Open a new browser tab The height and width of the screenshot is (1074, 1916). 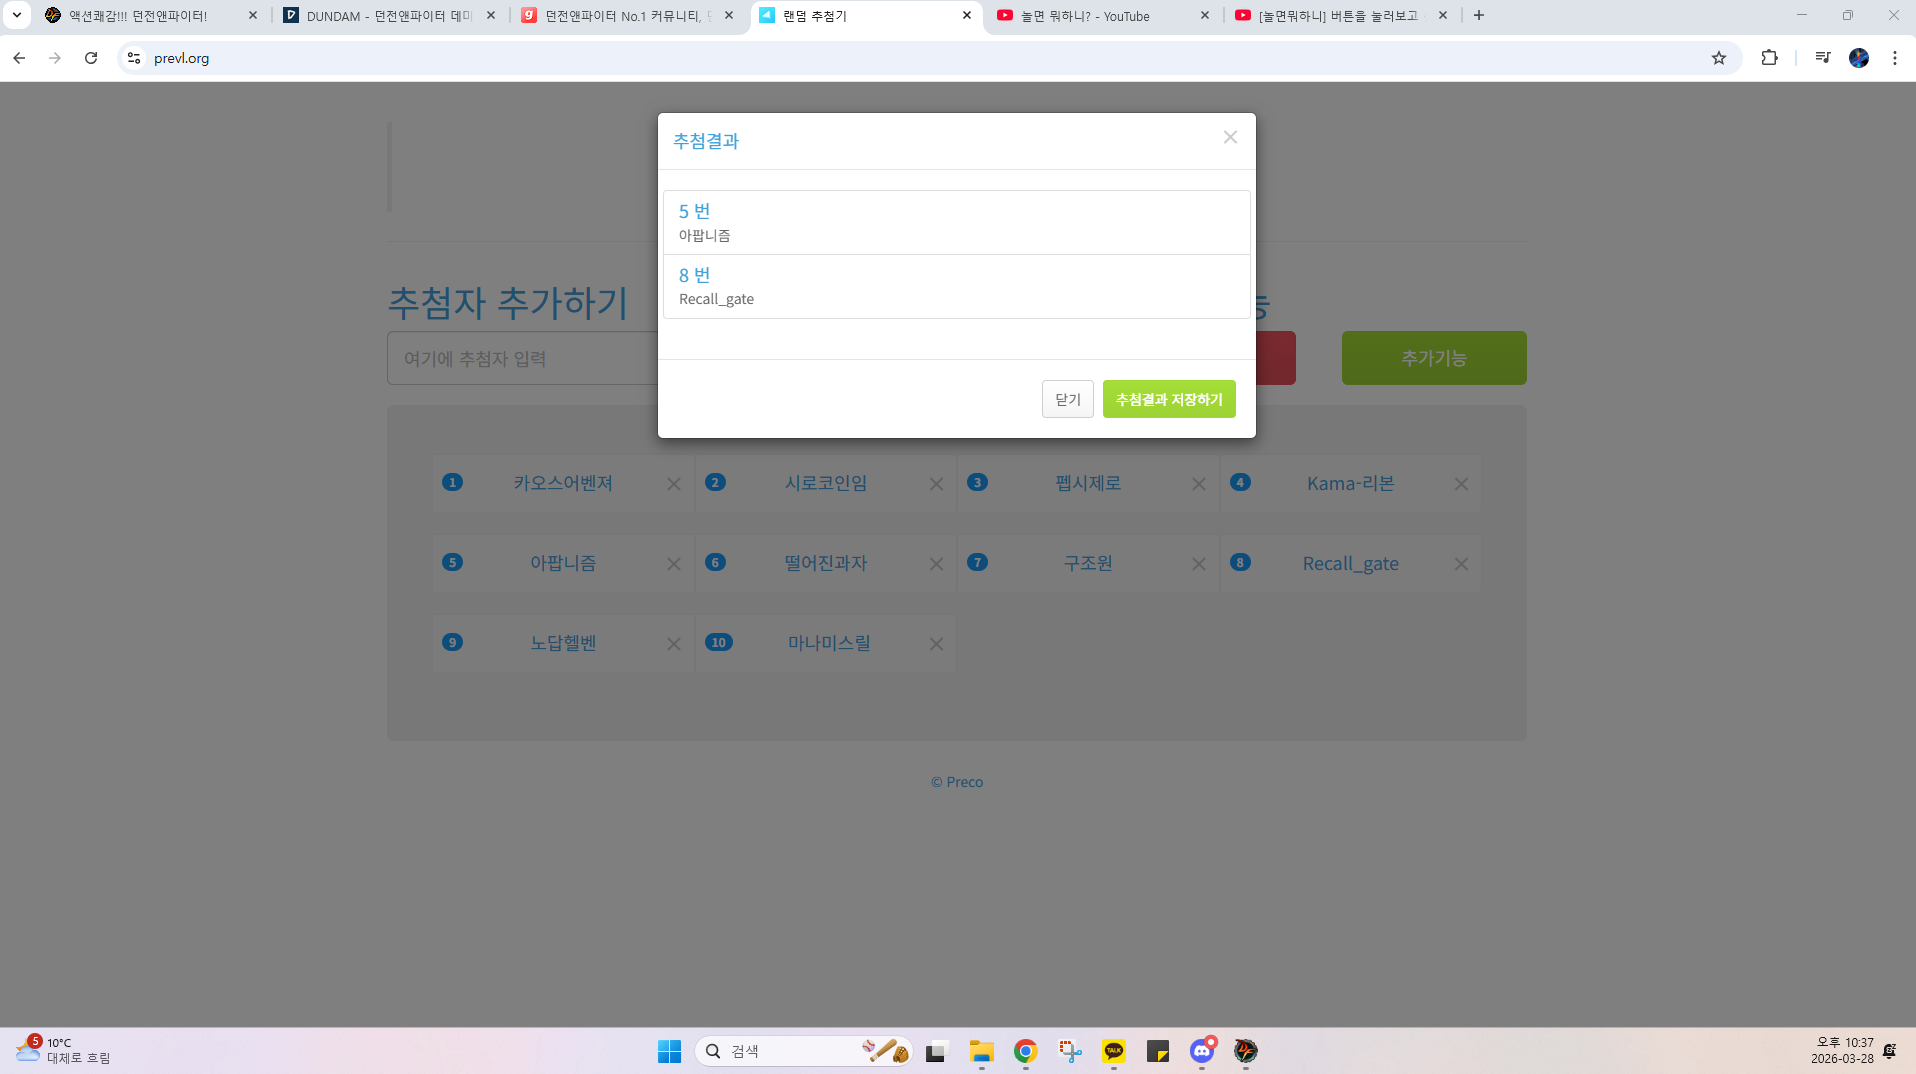(x=1479, y=16)
